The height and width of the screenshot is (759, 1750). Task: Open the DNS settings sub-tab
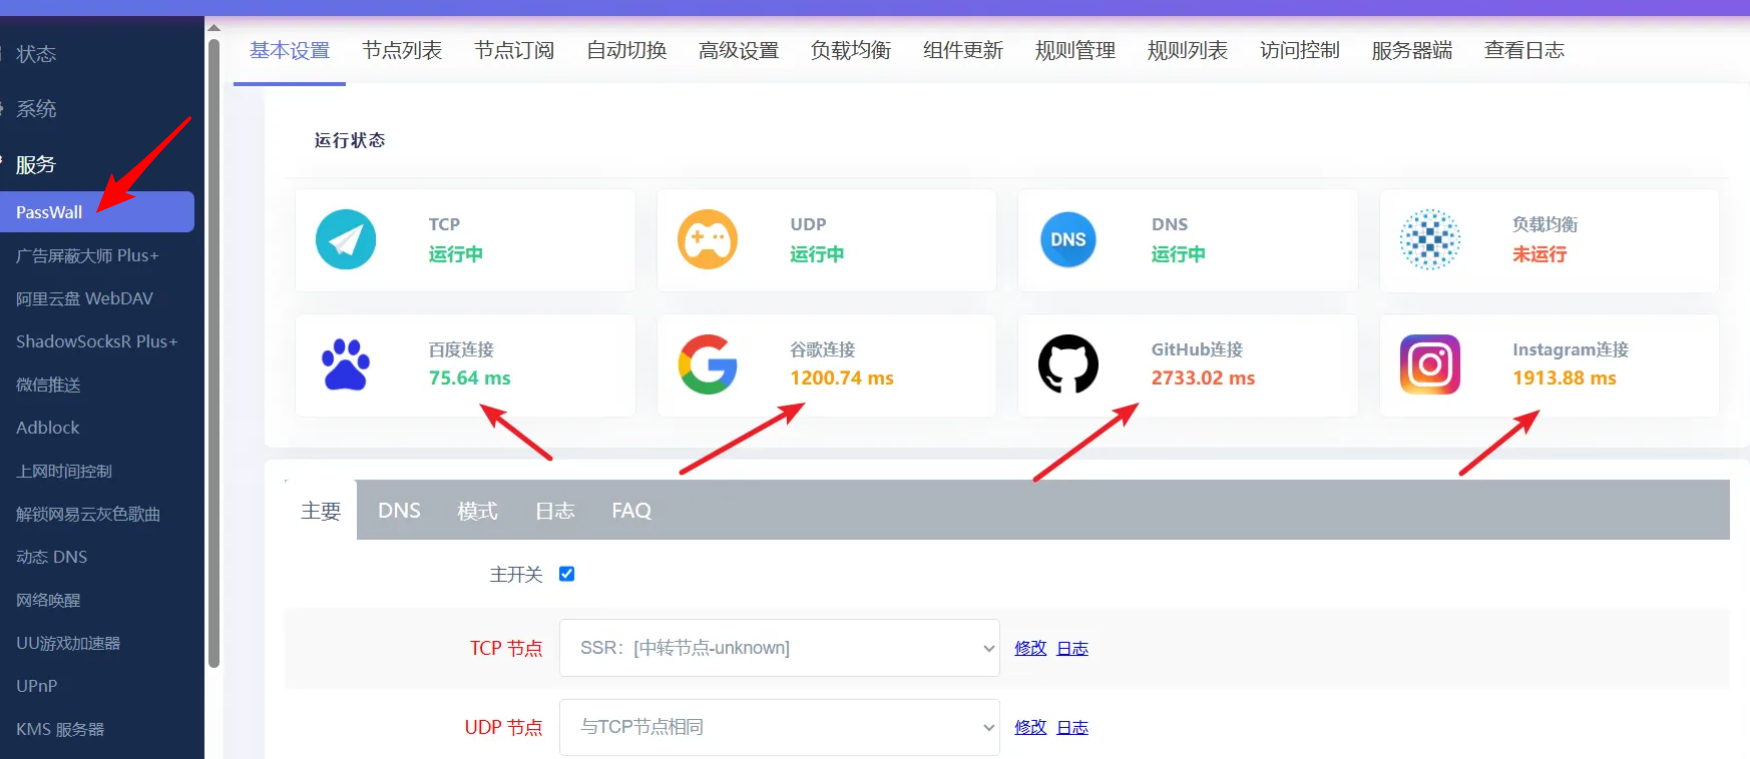pos(399,511)
